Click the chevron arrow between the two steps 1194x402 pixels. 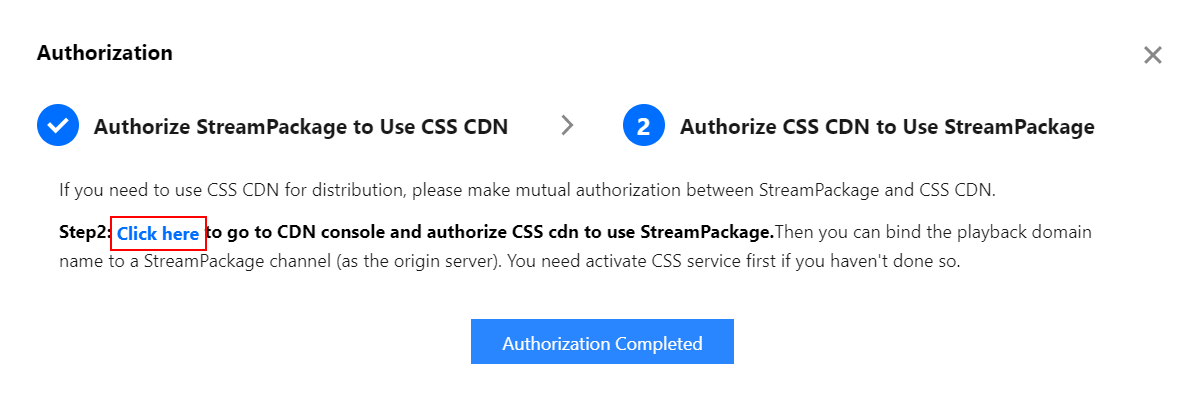coord(567,125)
